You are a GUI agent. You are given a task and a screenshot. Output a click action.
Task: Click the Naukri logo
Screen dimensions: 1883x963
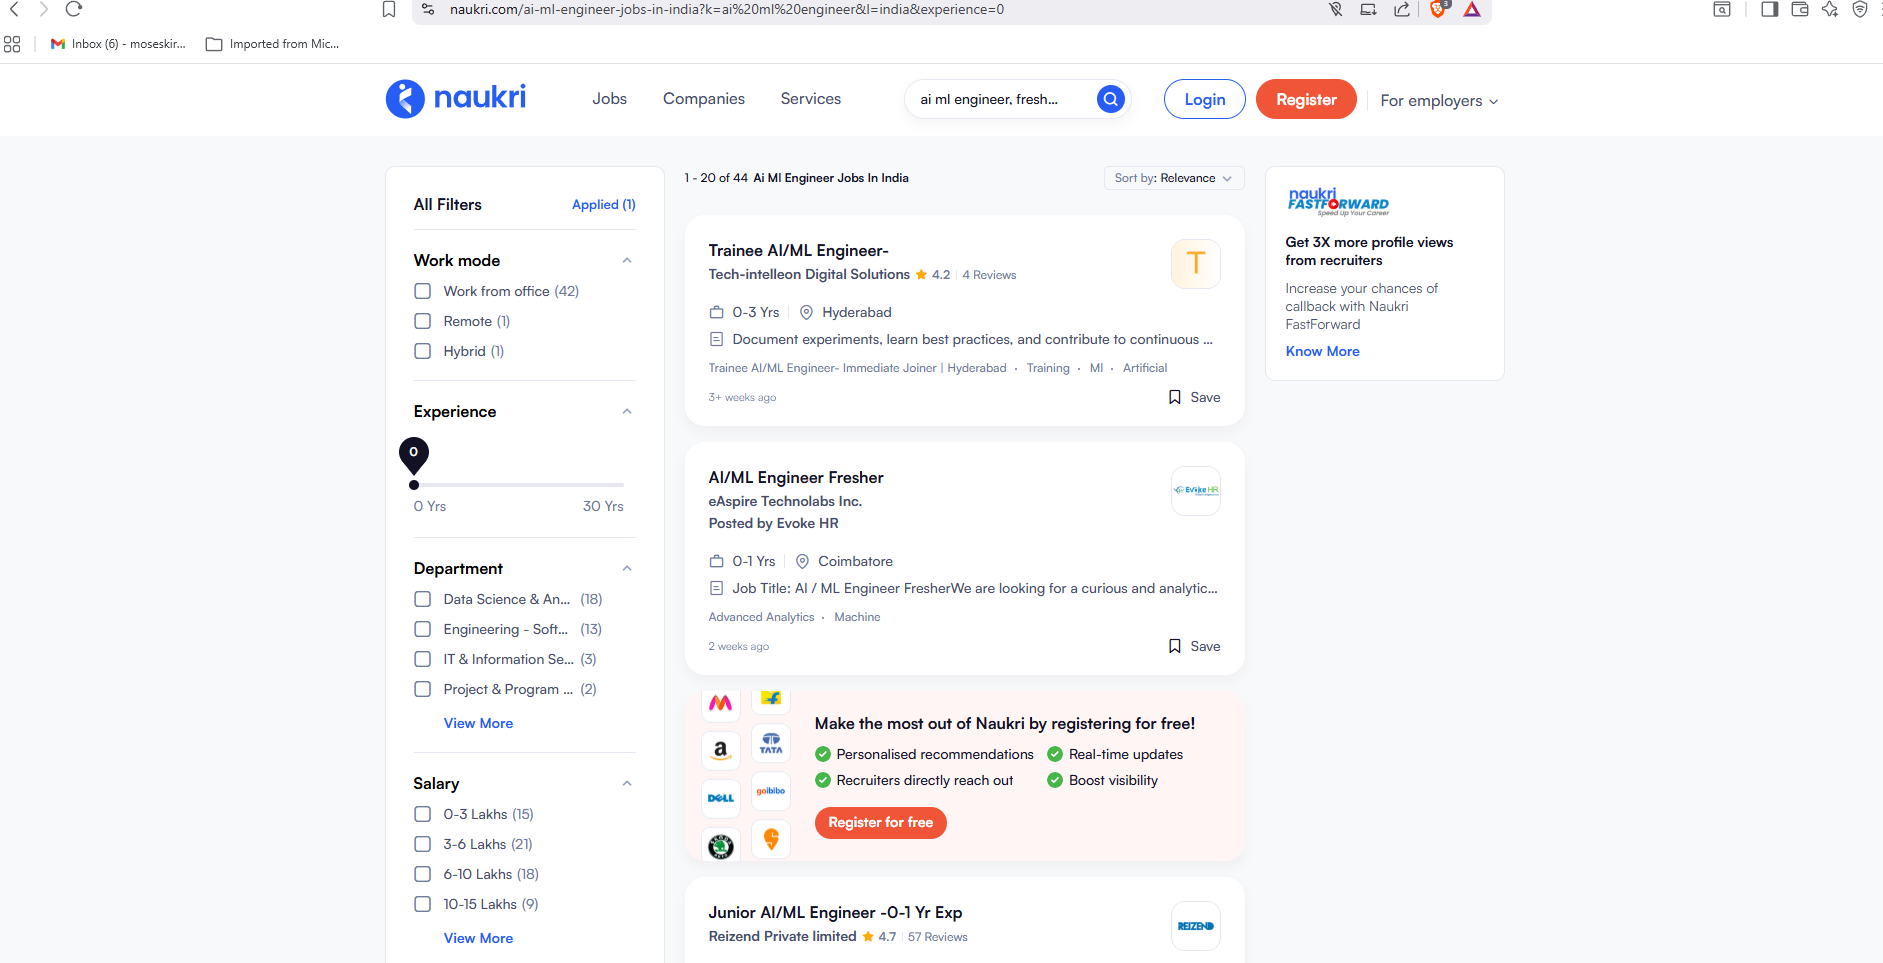point(456,99)
